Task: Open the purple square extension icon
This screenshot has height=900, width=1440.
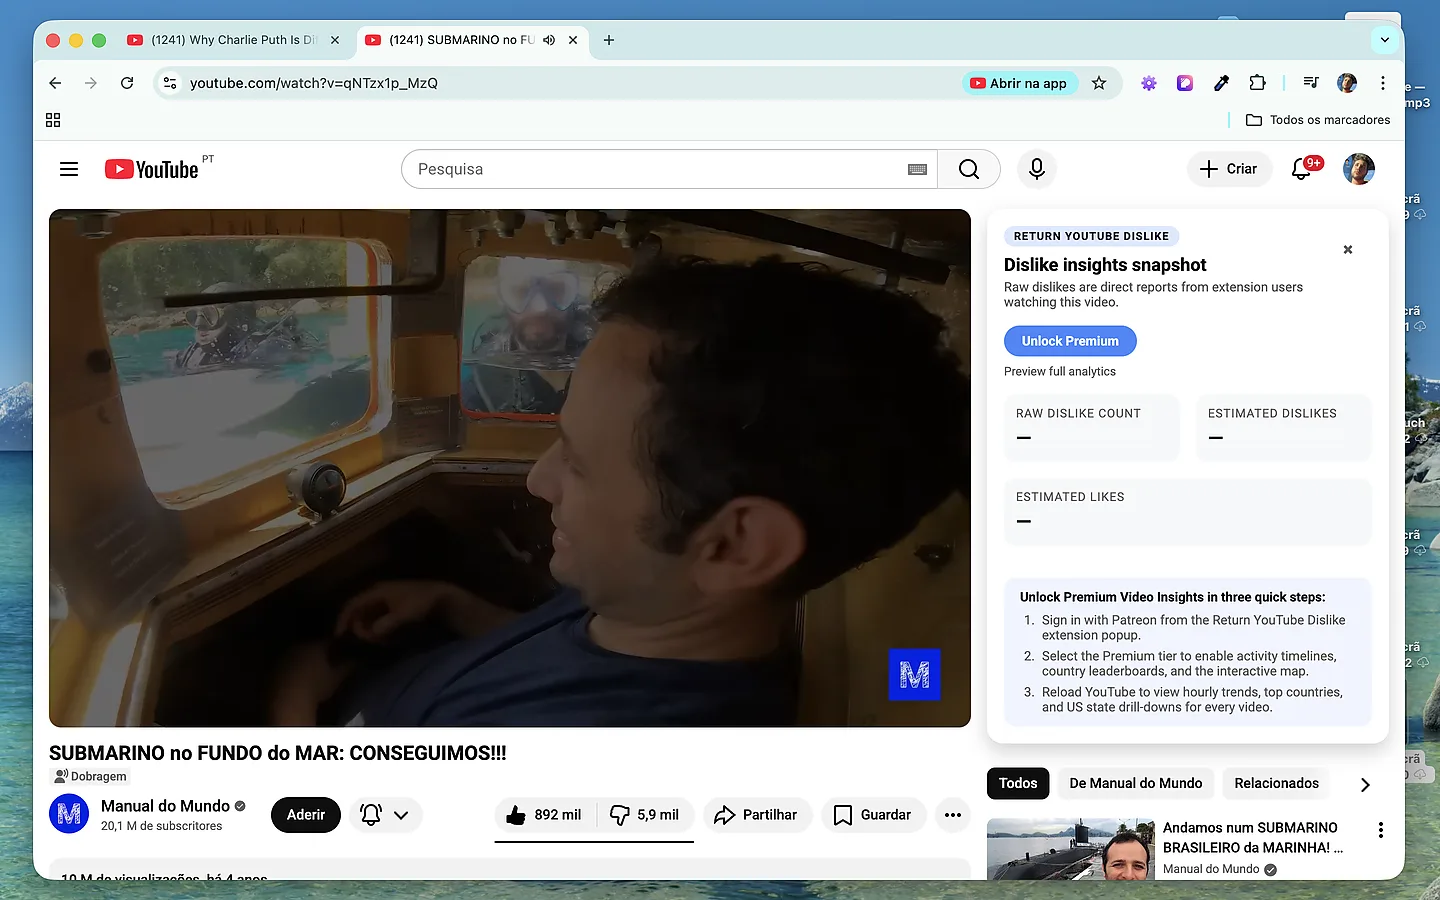Action: (x=1185, y=83)
